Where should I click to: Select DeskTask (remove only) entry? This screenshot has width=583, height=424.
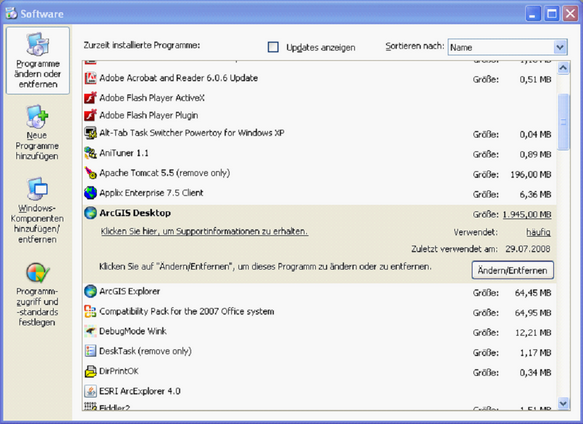pyautogui.click(x=319, y=351)
